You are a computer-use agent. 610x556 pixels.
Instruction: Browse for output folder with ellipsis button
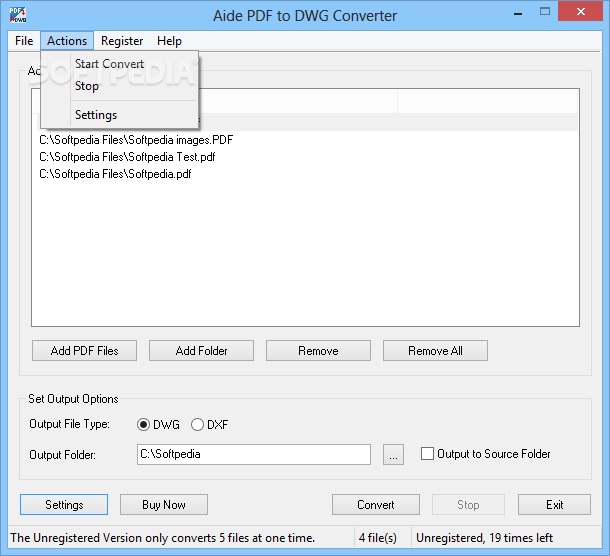click(x=393, y=455)
